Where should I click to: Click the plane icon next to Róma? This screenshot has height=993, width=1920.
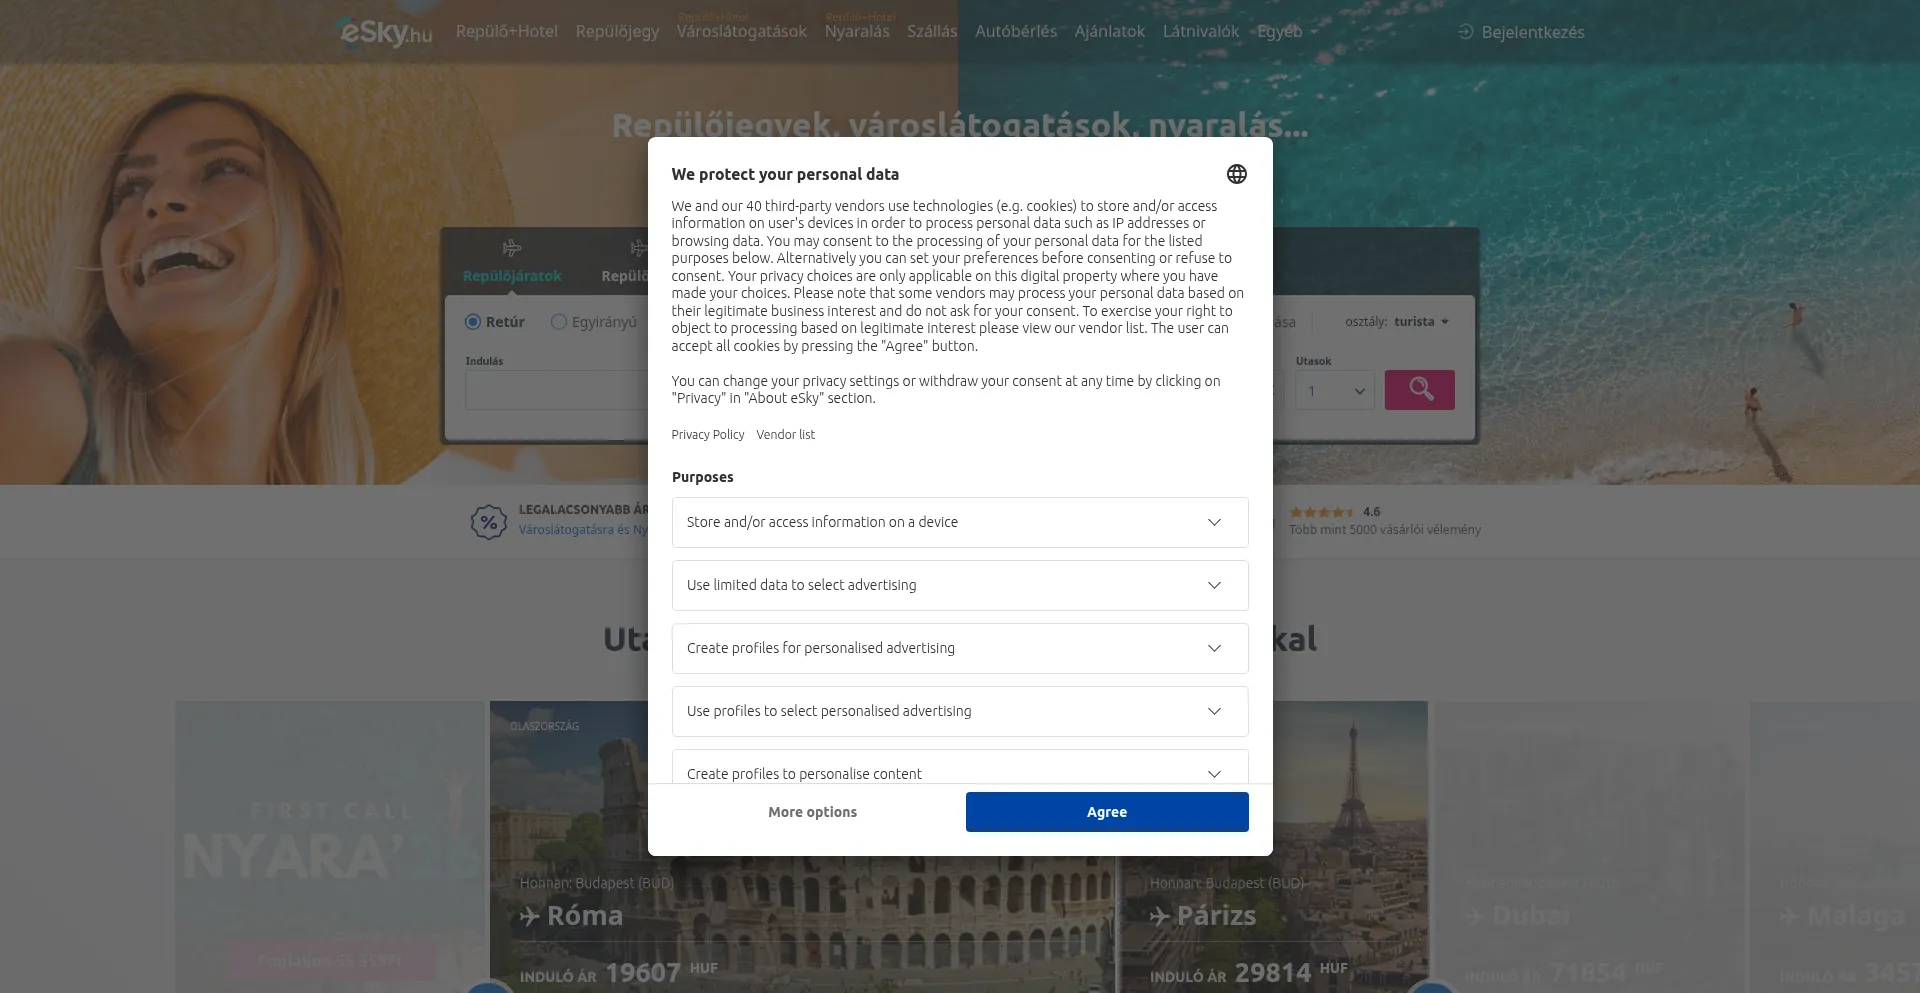(x=530, y=916)
